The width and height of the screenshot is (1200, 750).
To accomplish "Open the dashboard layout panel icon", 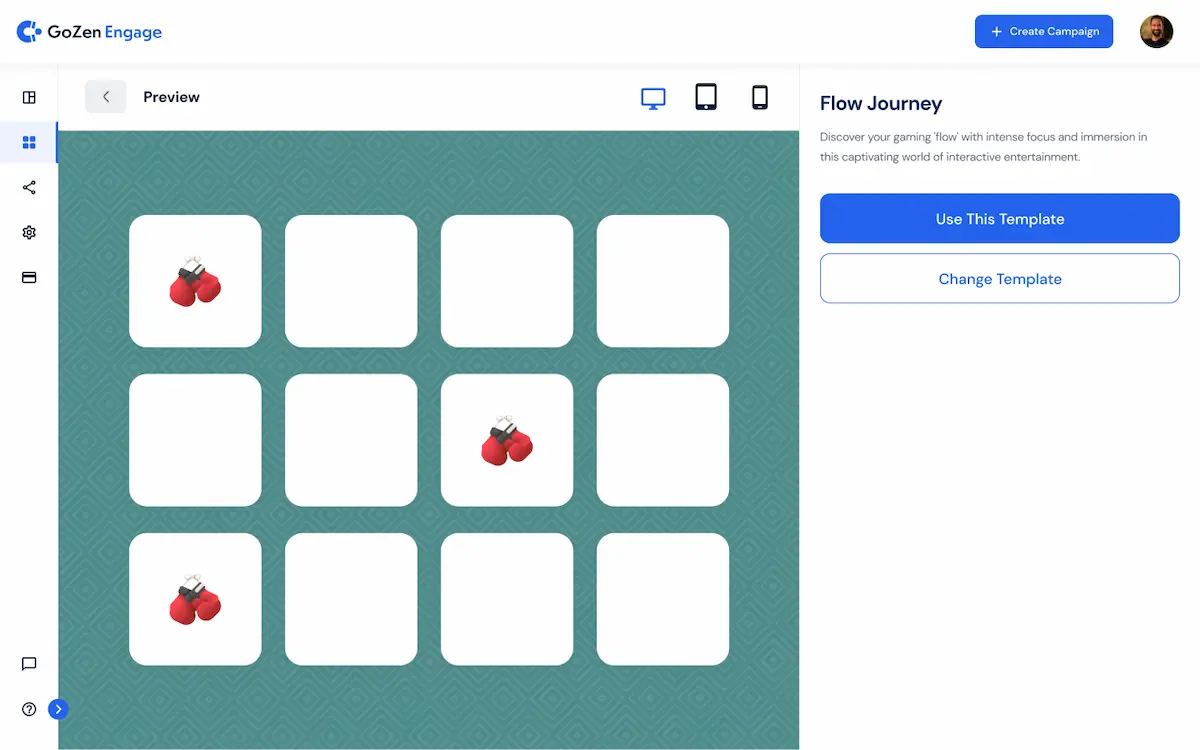I will click(x=28, y=97).
